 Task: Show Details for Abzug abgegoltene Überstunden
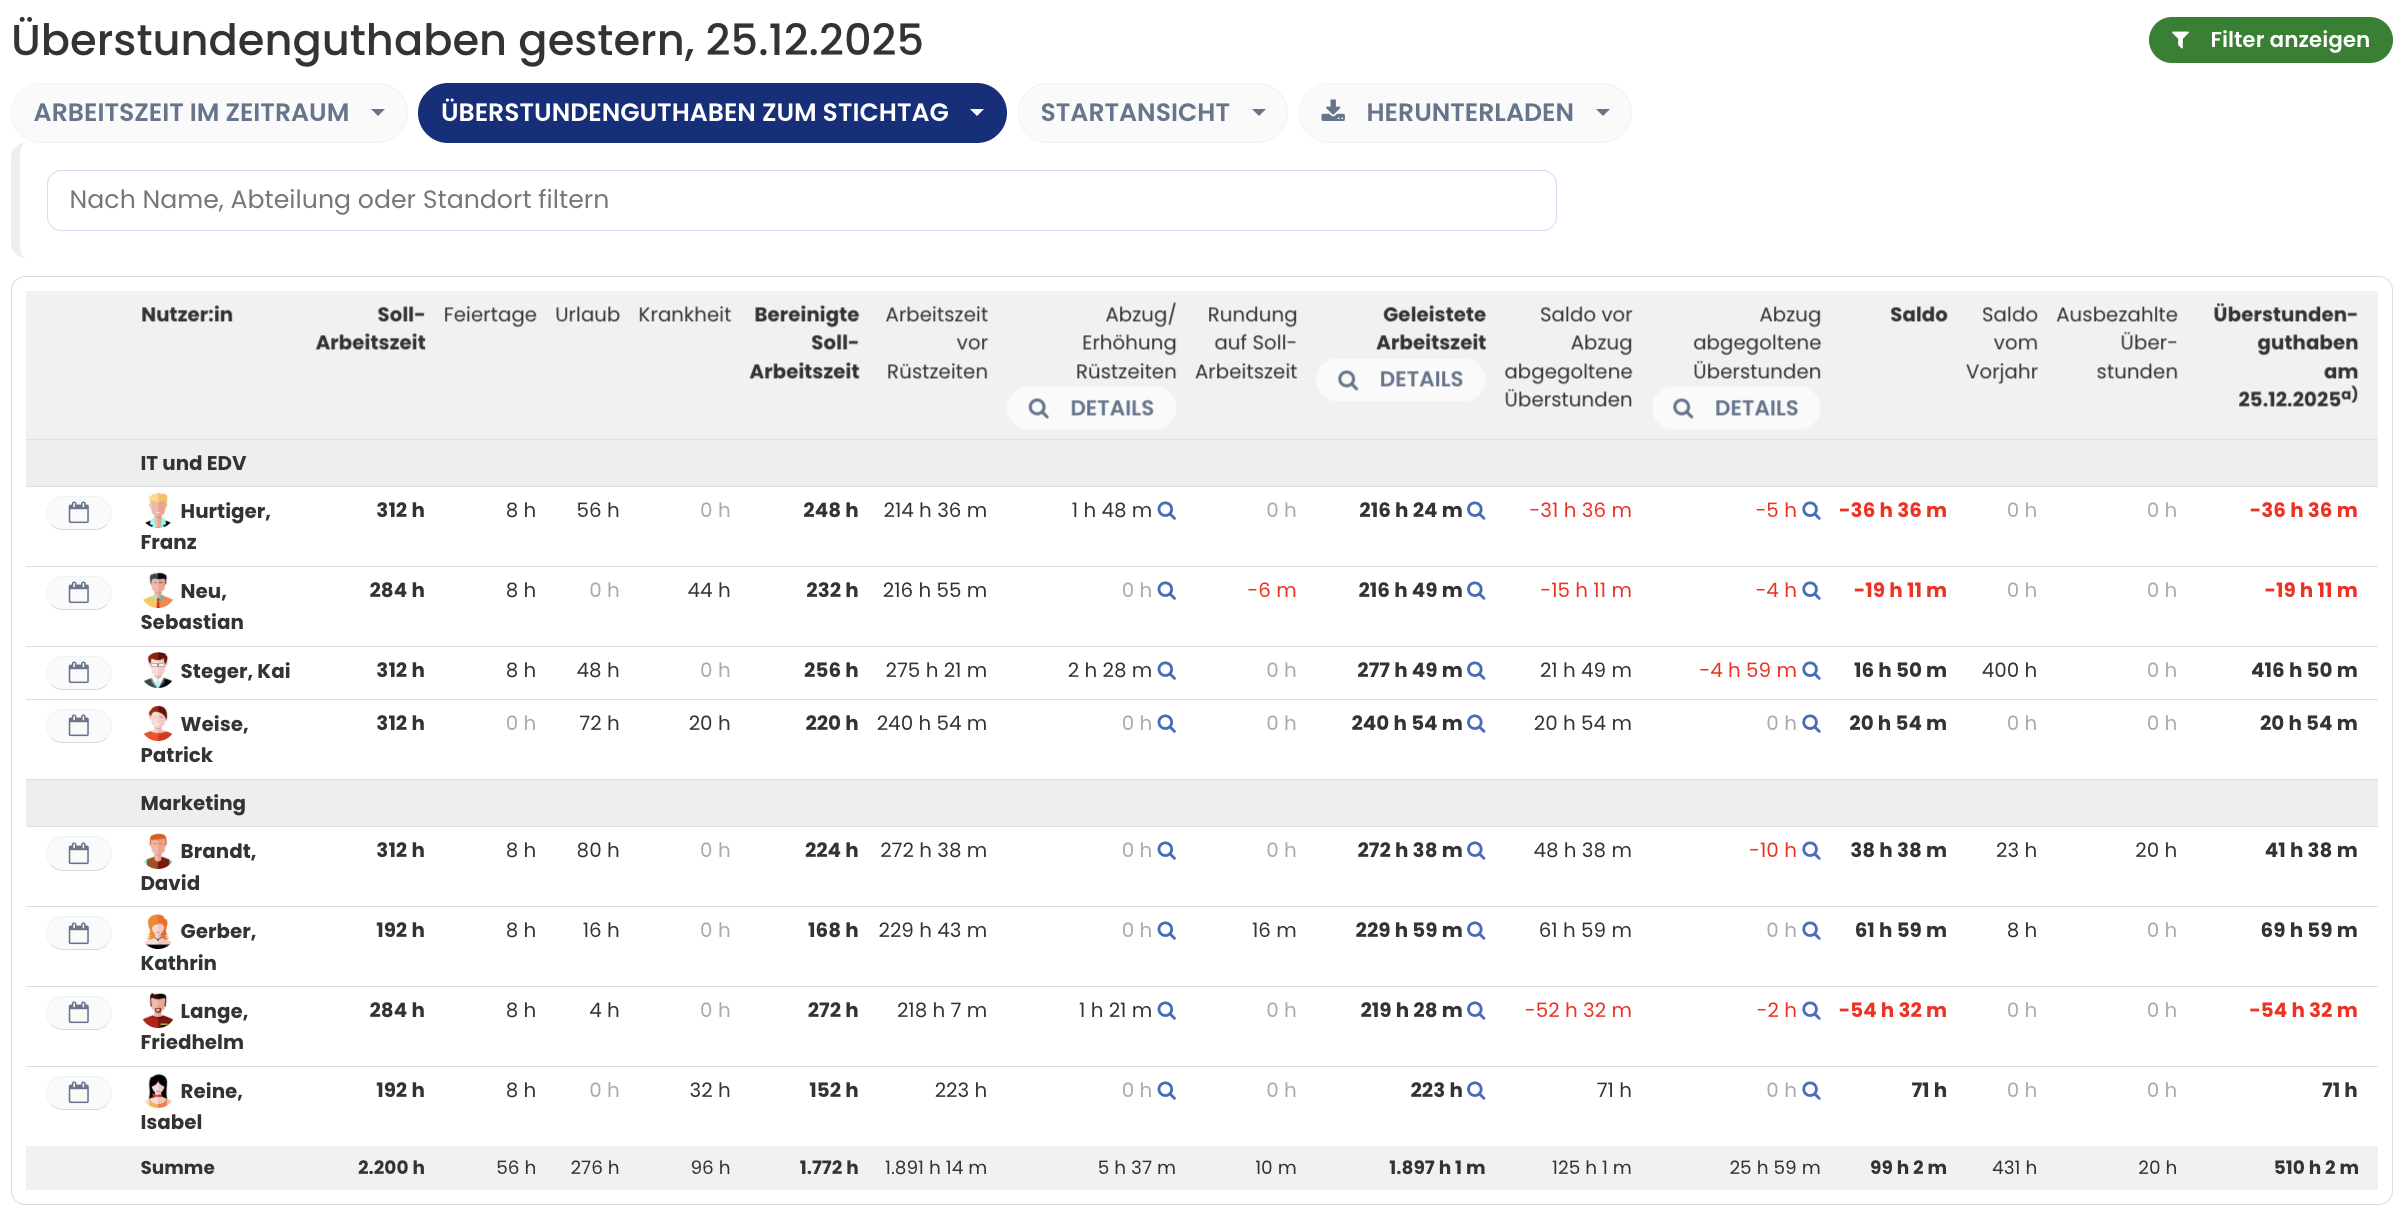coord(1736,408)
